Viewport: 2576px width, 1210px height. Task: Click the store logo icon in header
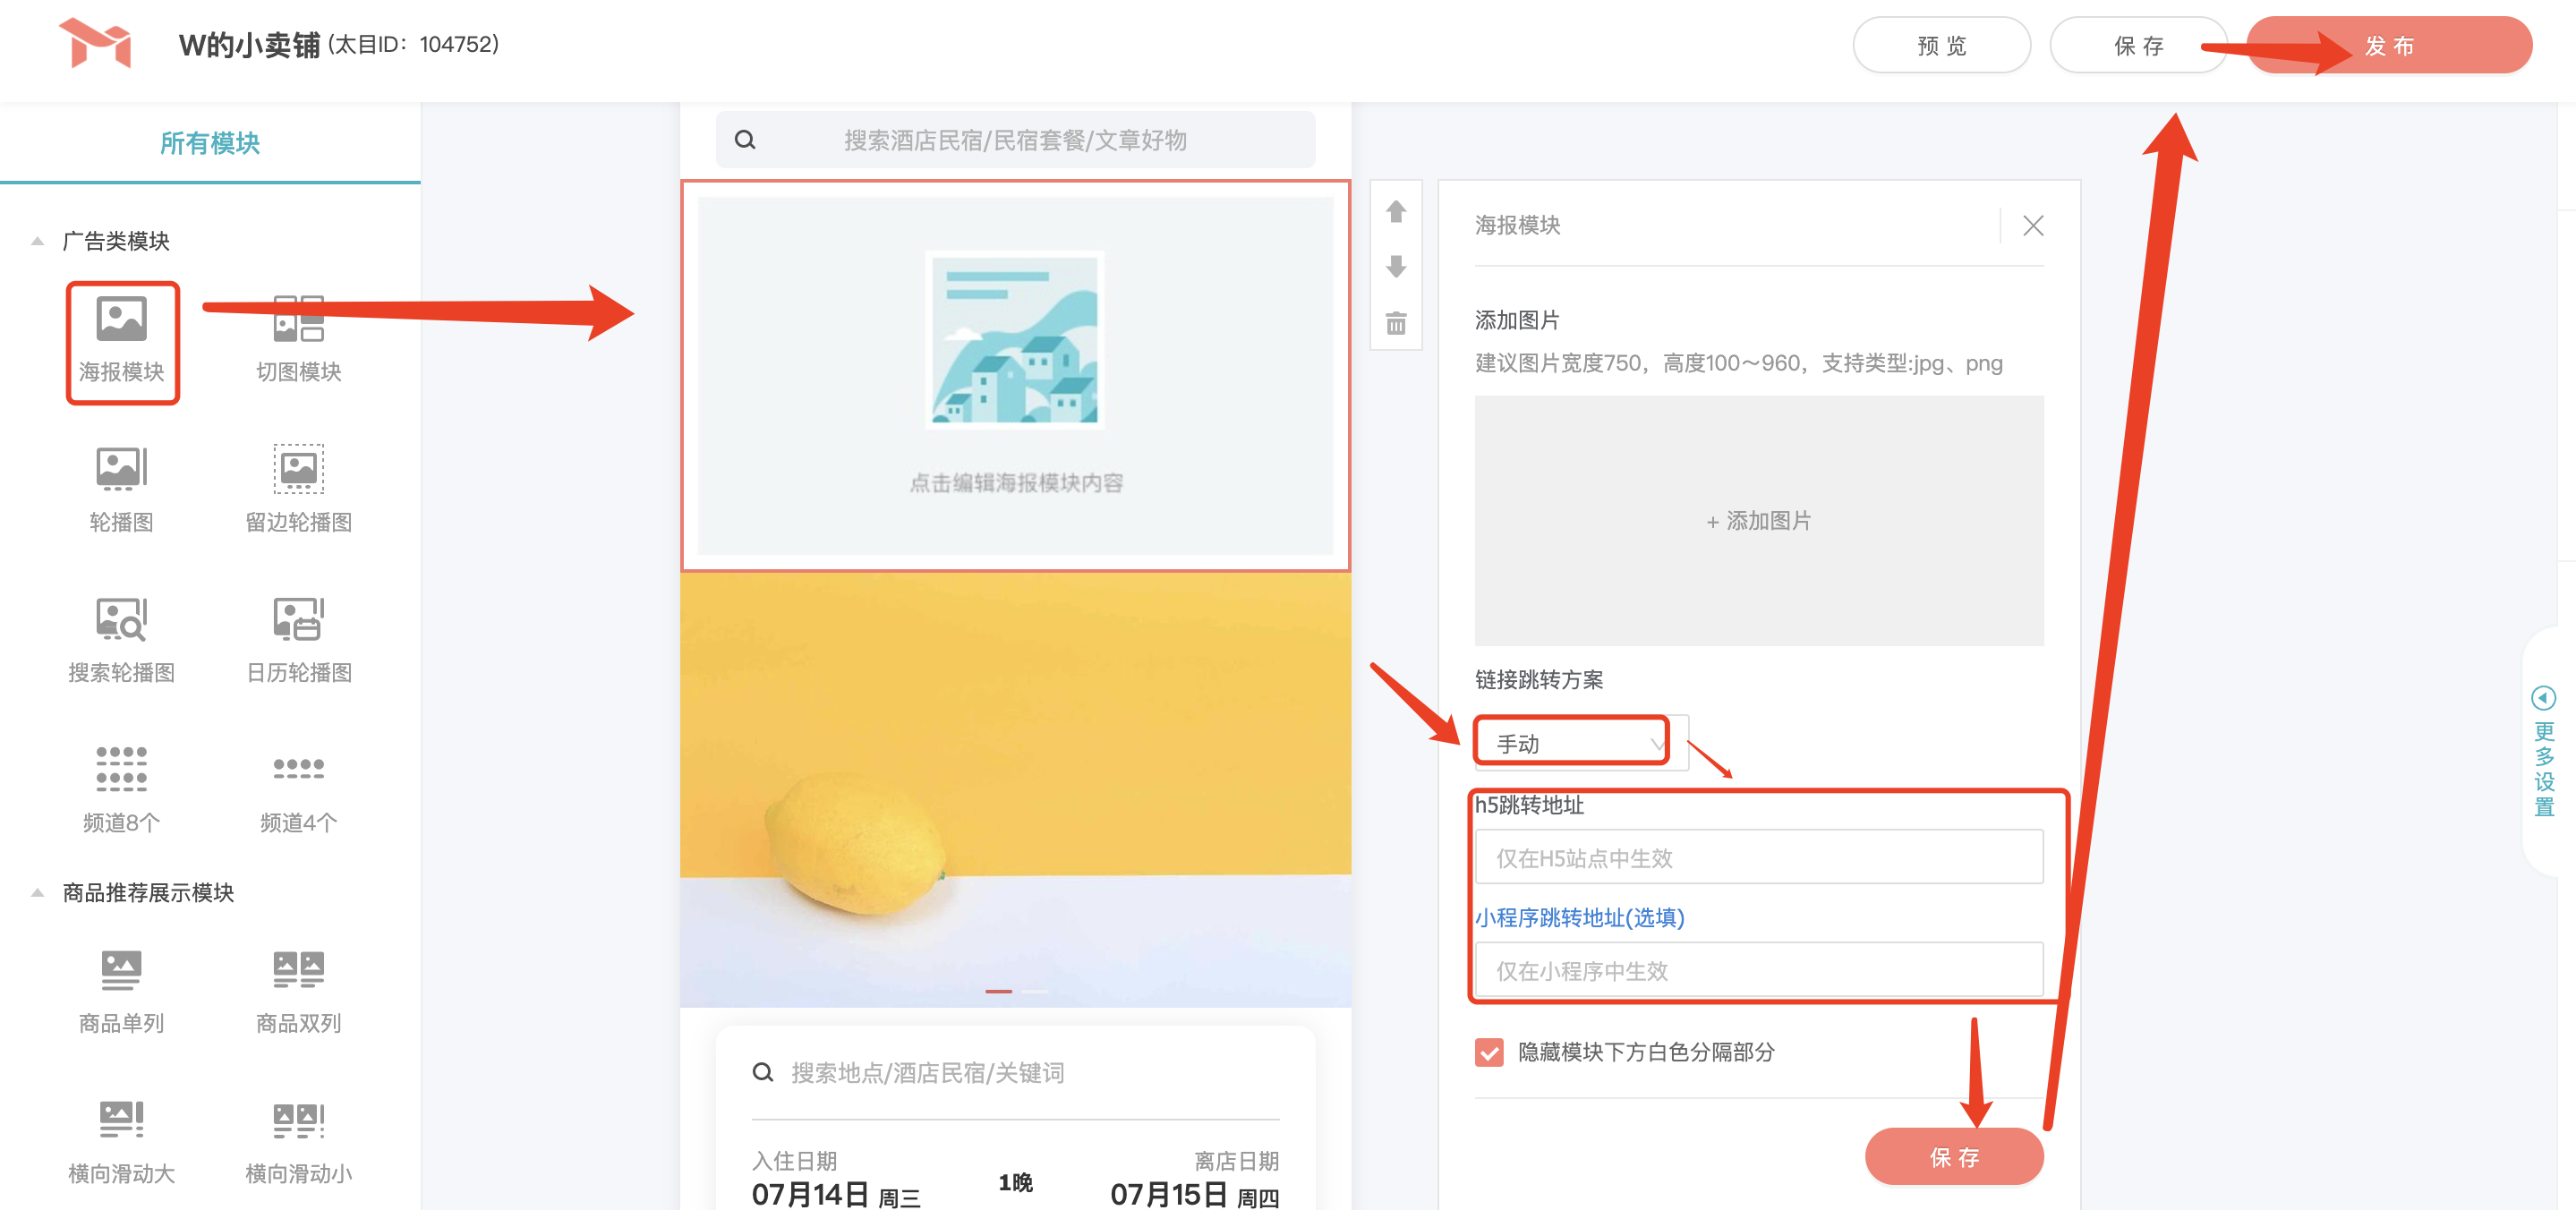tap(95, 43)
